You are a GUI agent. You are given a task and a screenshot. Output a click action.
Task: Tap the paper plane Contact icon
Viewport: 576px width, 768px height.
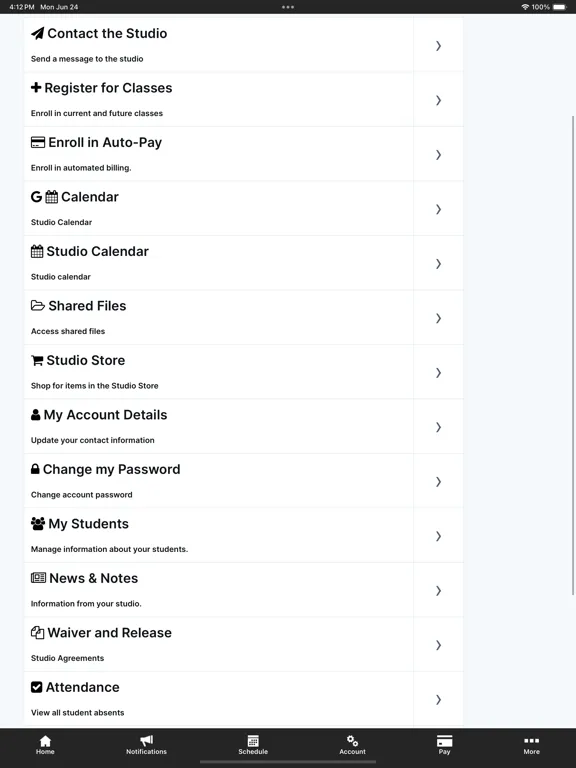click(37, 33)
